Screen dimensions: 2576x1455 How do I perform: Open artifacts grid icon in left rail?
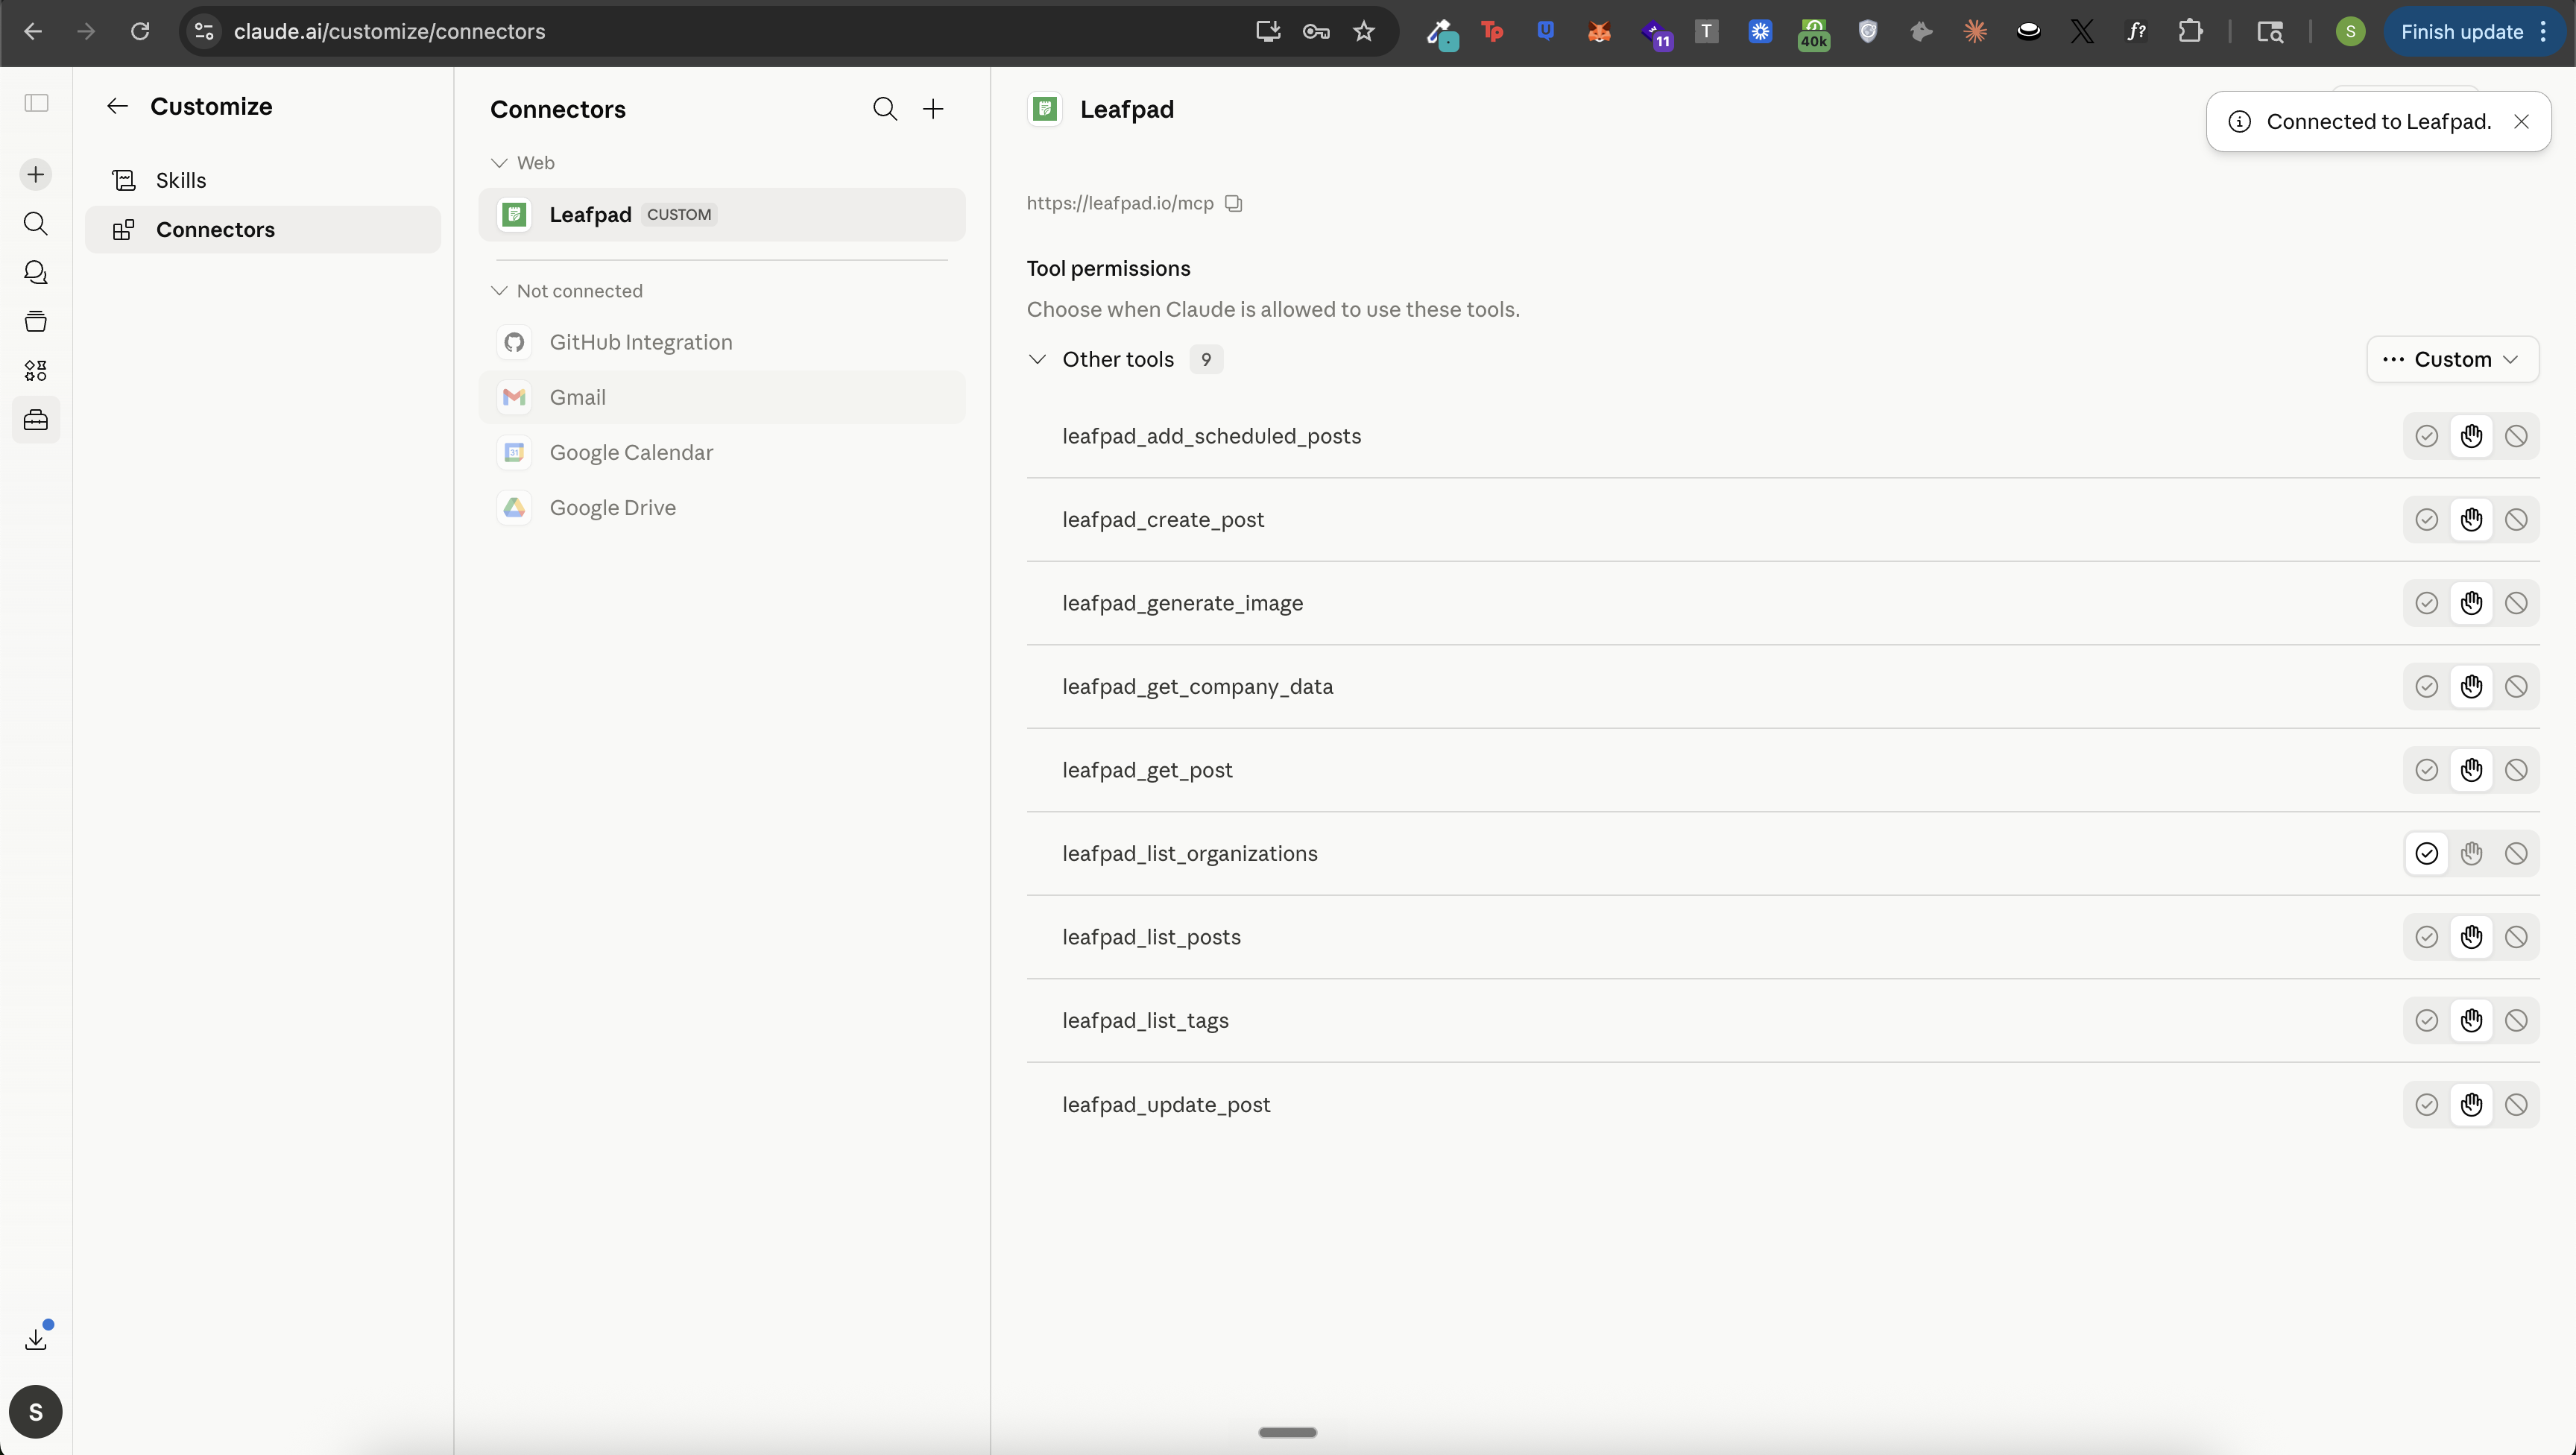36,370
